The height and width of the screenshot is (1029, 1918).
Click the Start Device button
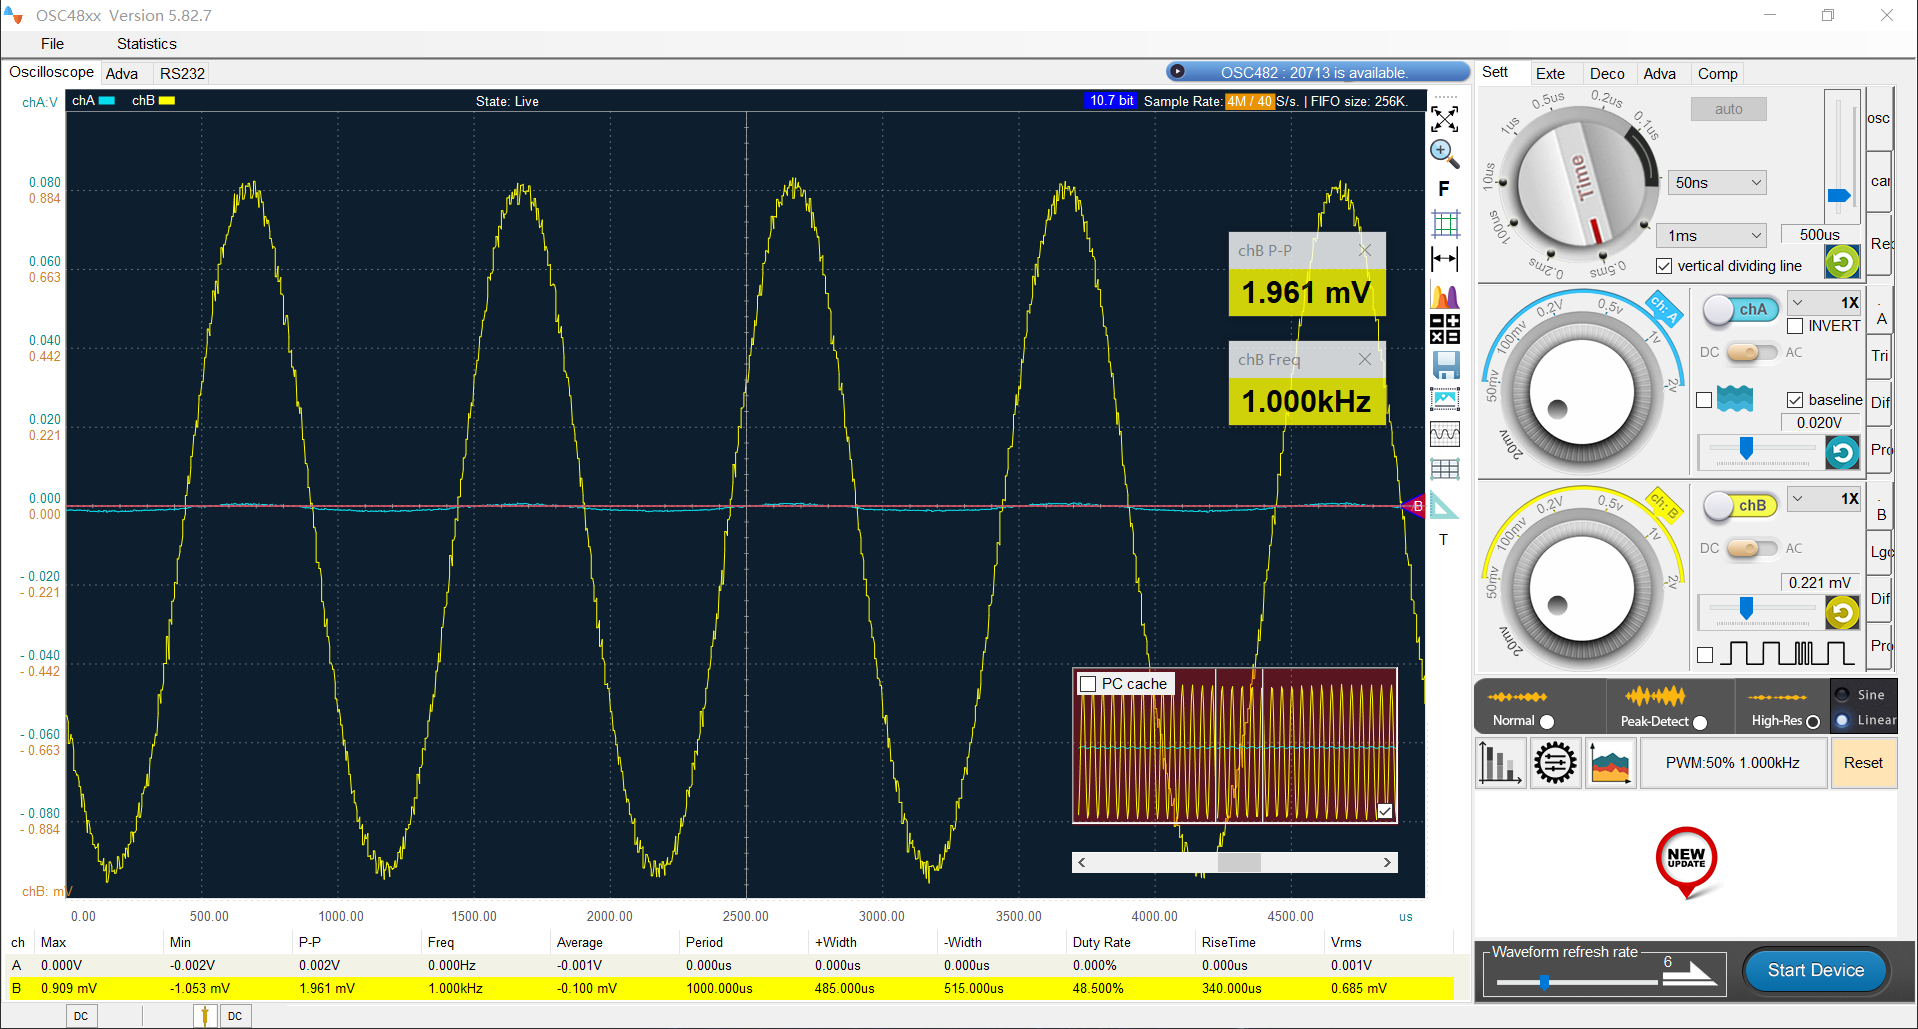click(1815, 970)
